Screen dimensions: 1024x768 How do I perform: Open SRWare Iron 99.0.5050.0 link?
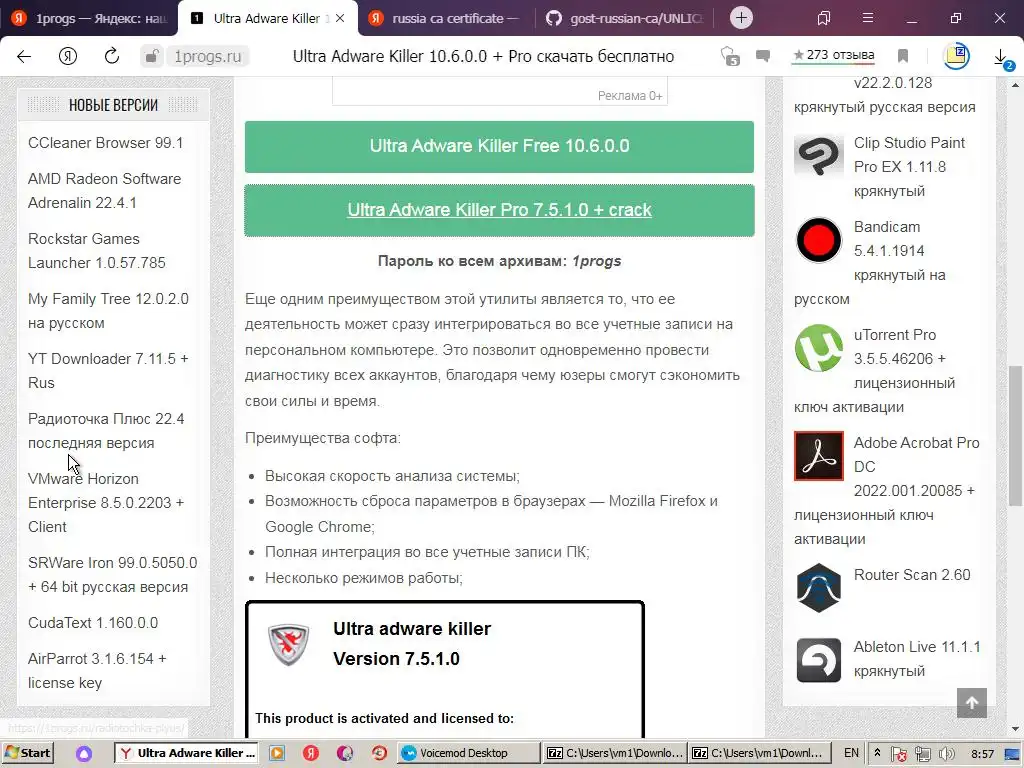[x=112, y=575]
